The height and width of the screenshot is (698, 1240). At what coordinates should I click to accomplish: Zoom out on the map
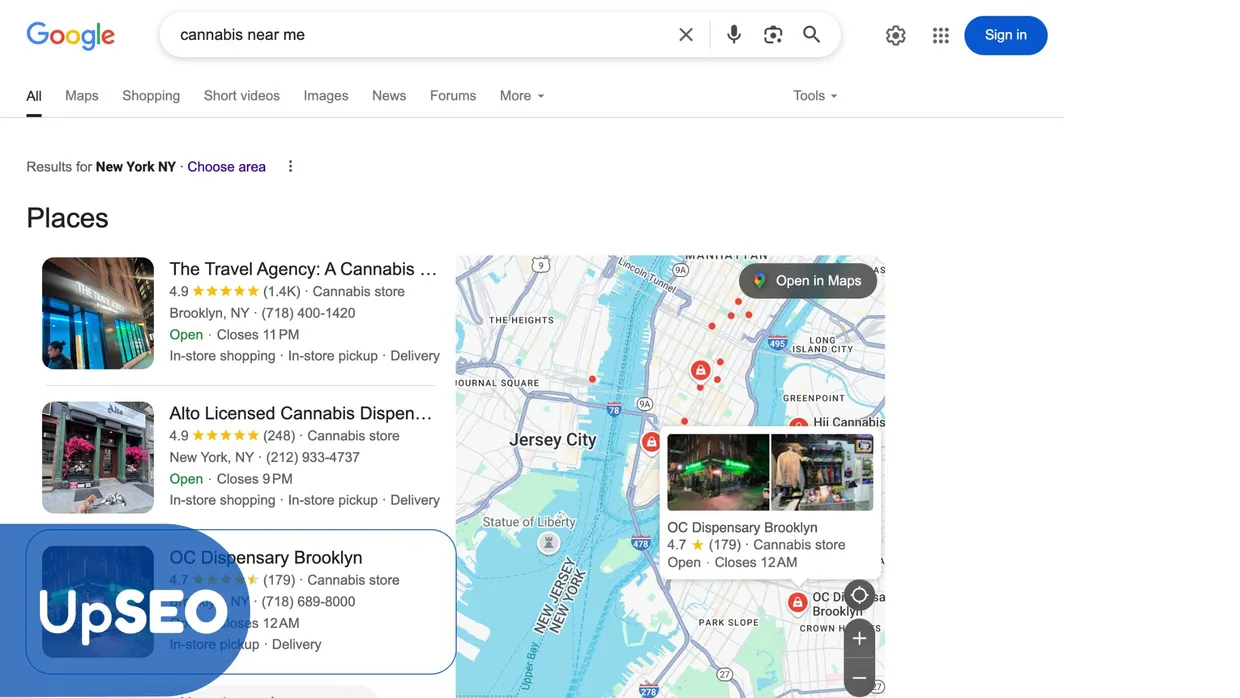pos(859,678)
